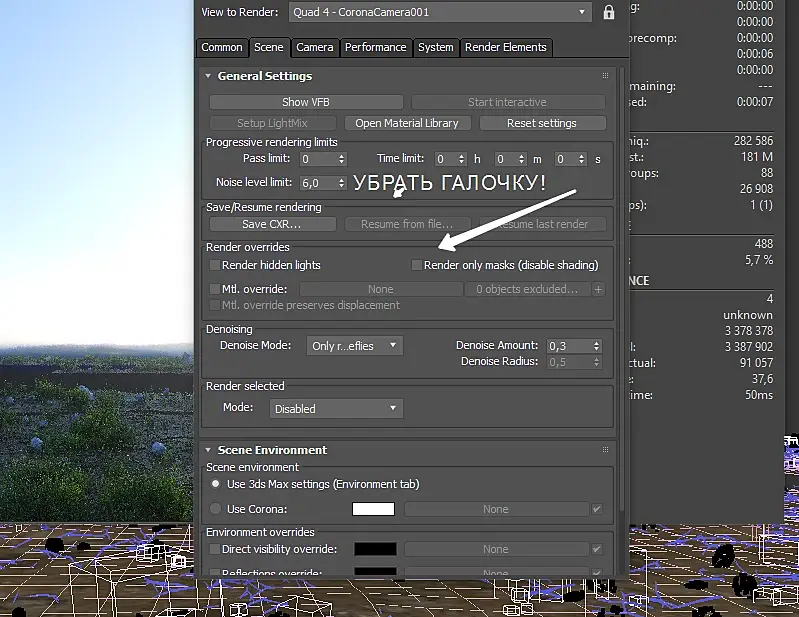
Task: Toggle the lock icon beside View to Render
Action: (x=608, y=12)
